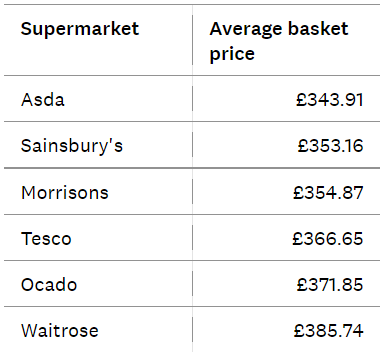Select the Morrisons price £354.87

point(328,193)
